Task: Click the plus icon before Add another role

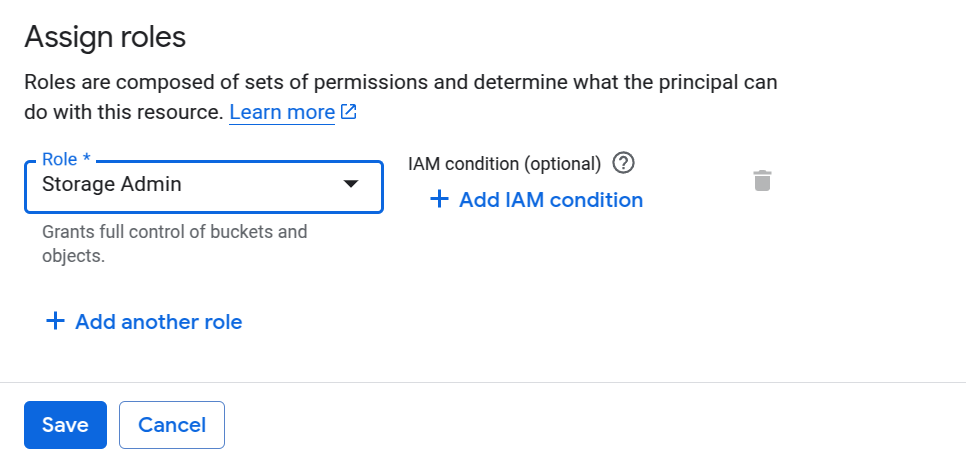Action: click(x=55, y=321)
